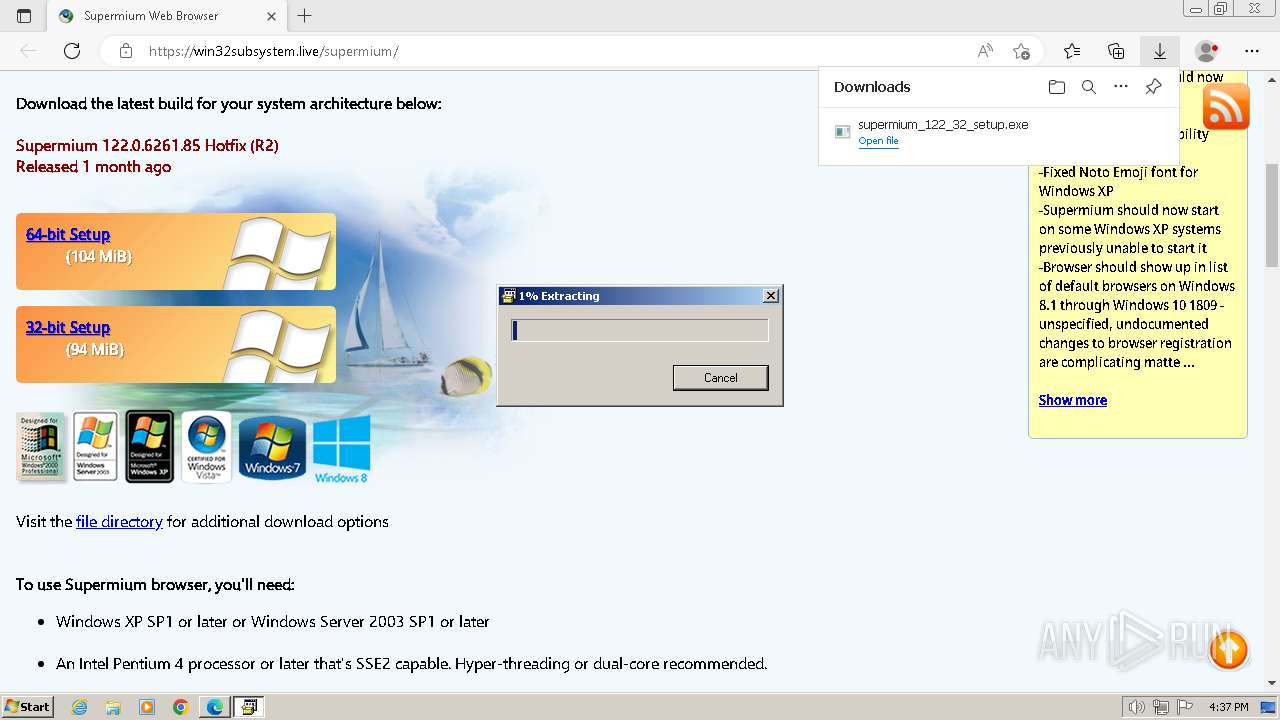Click the Windows 2000 Professional badge
1280x720 pixels.
(x=41, y=447)
